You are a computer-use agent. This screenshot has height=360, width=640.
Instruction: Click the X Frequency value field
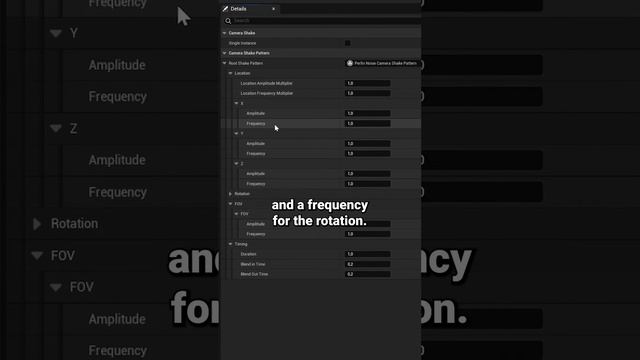pyautogui.click(x=368, y=123)
